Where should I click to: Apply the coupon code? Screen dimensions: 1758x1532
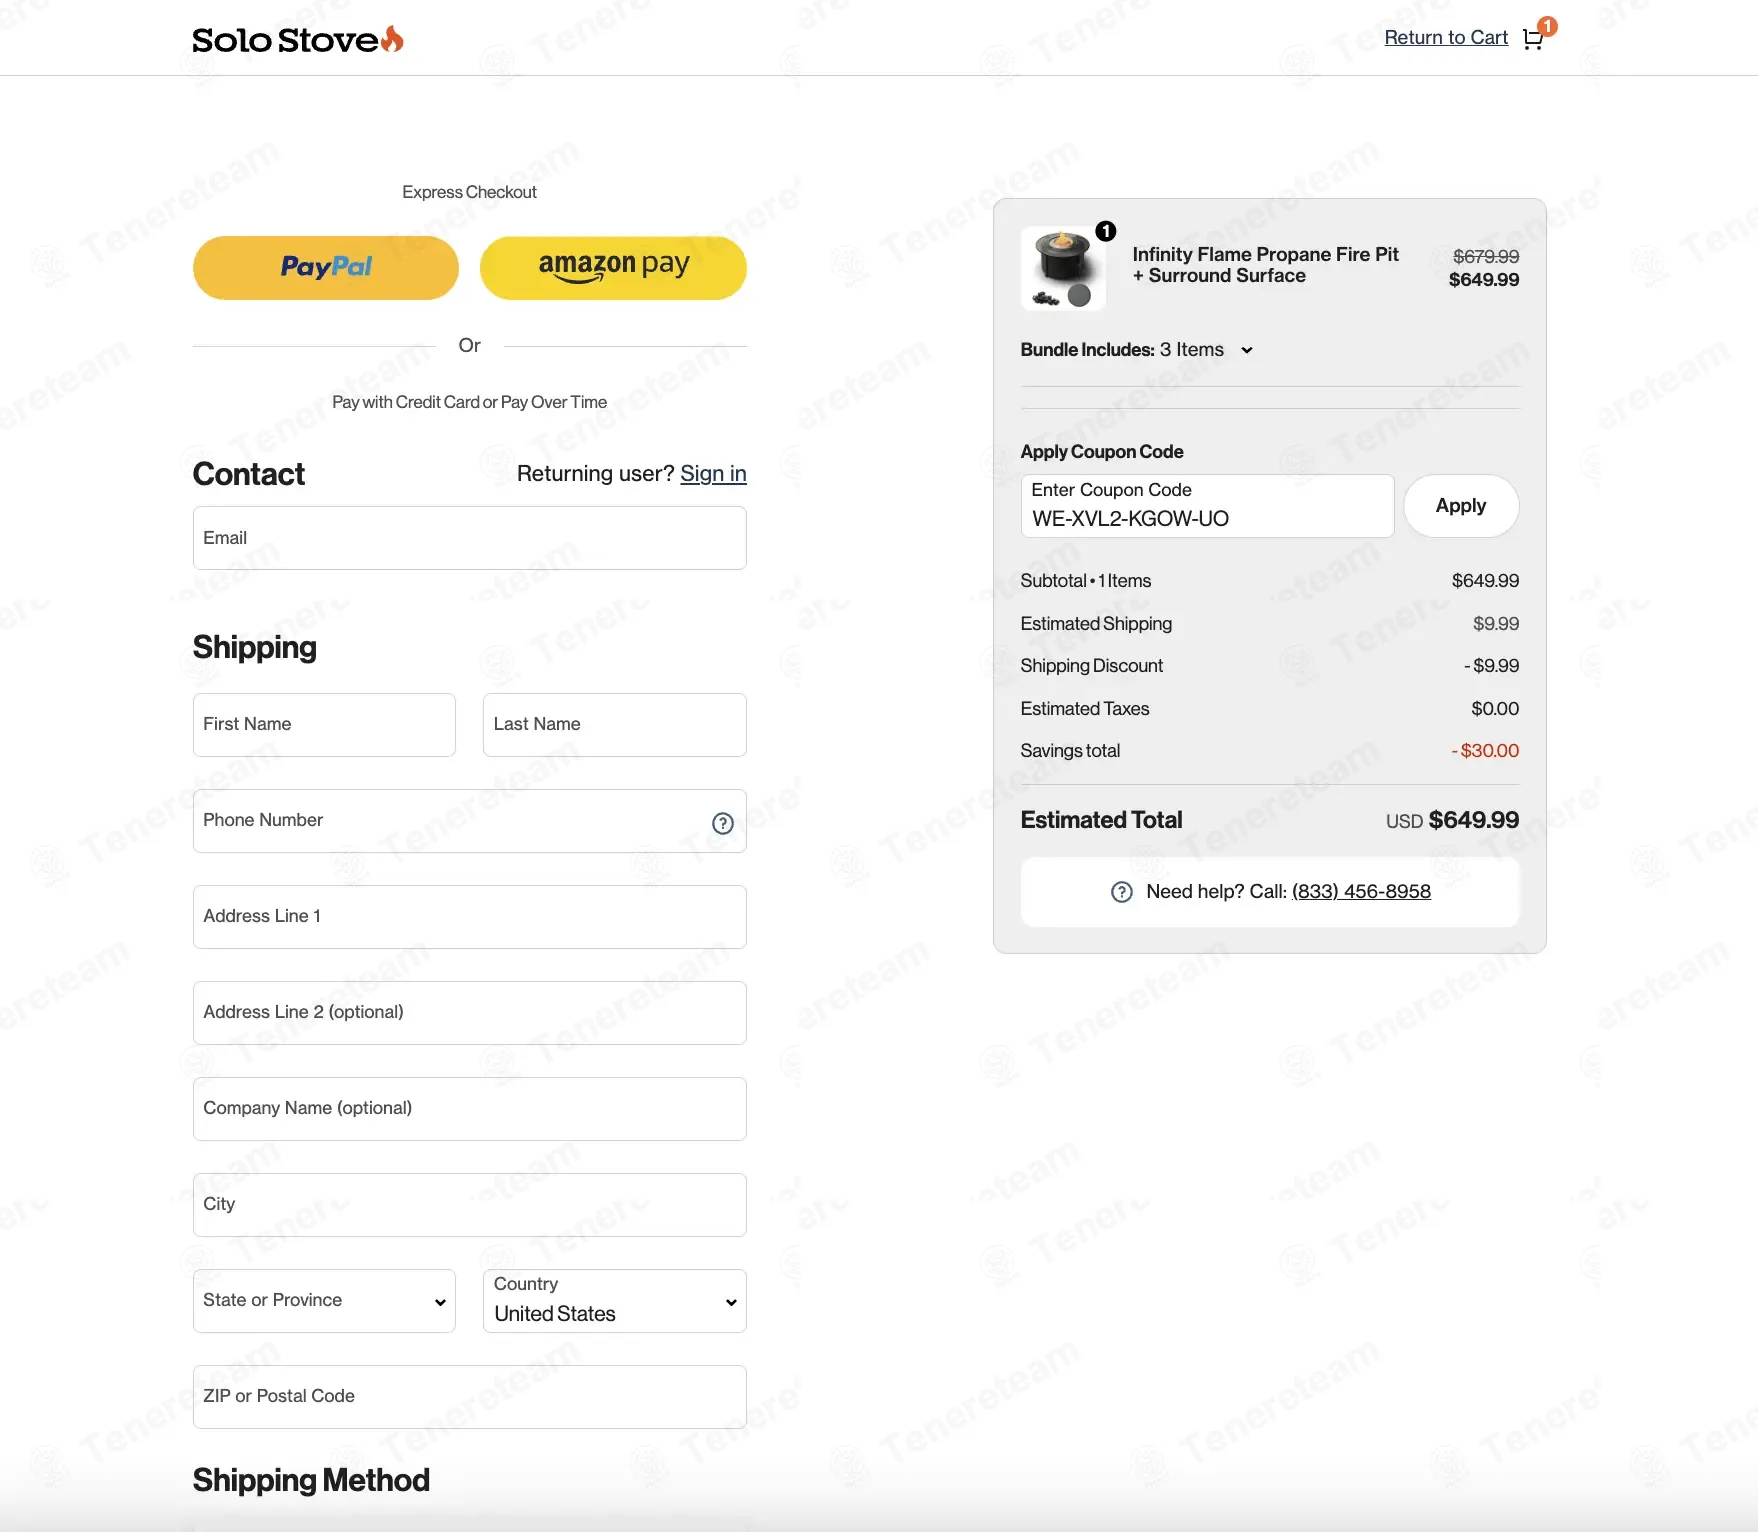tap(1461, 506)
